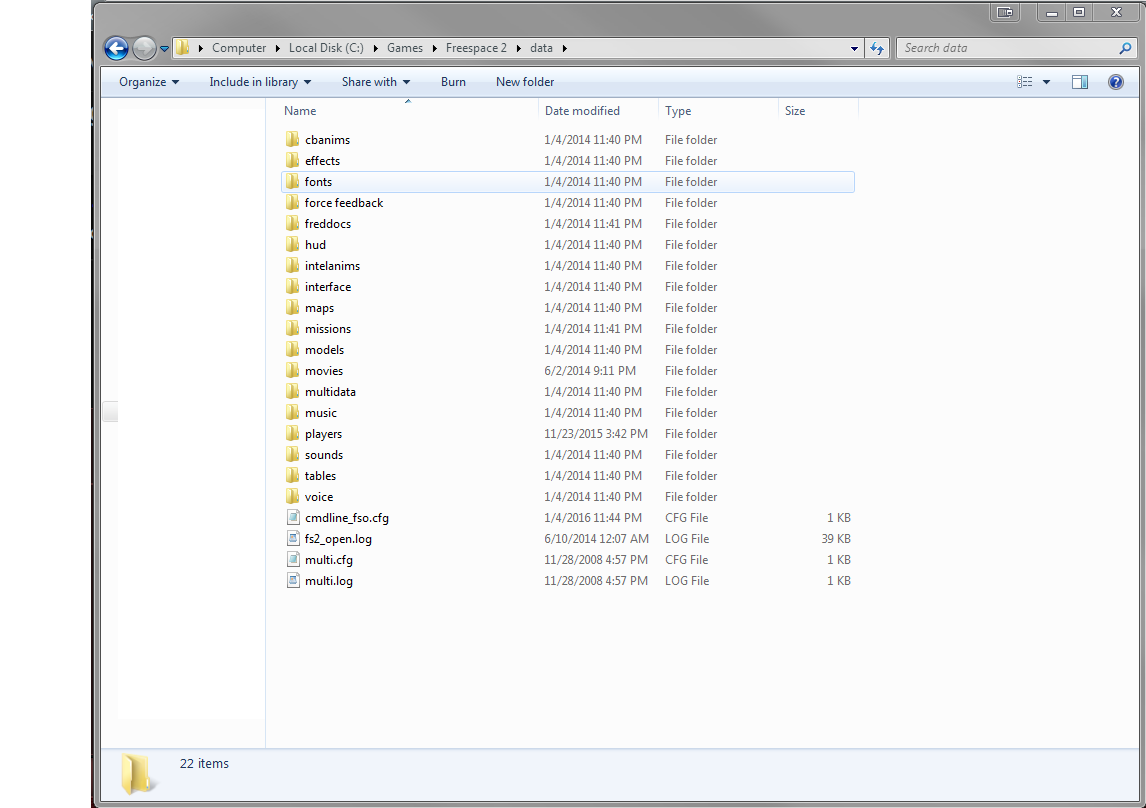Select the fs2_open.log file name
Image resolution: width=1146 pixels, height=808 pixels.
coord(338,539)
